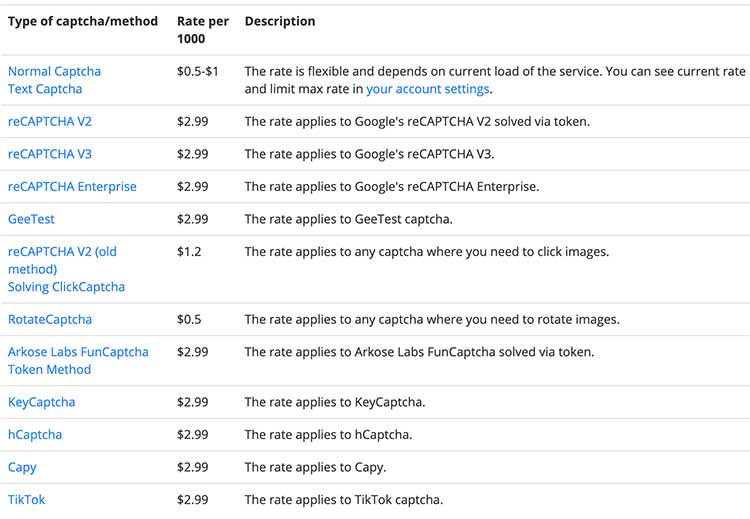Select the $2.99 rate for reCAPTCHA V3
Viewport: 750px width, 519px height.
pyautogui.click(x=193, y=154)
